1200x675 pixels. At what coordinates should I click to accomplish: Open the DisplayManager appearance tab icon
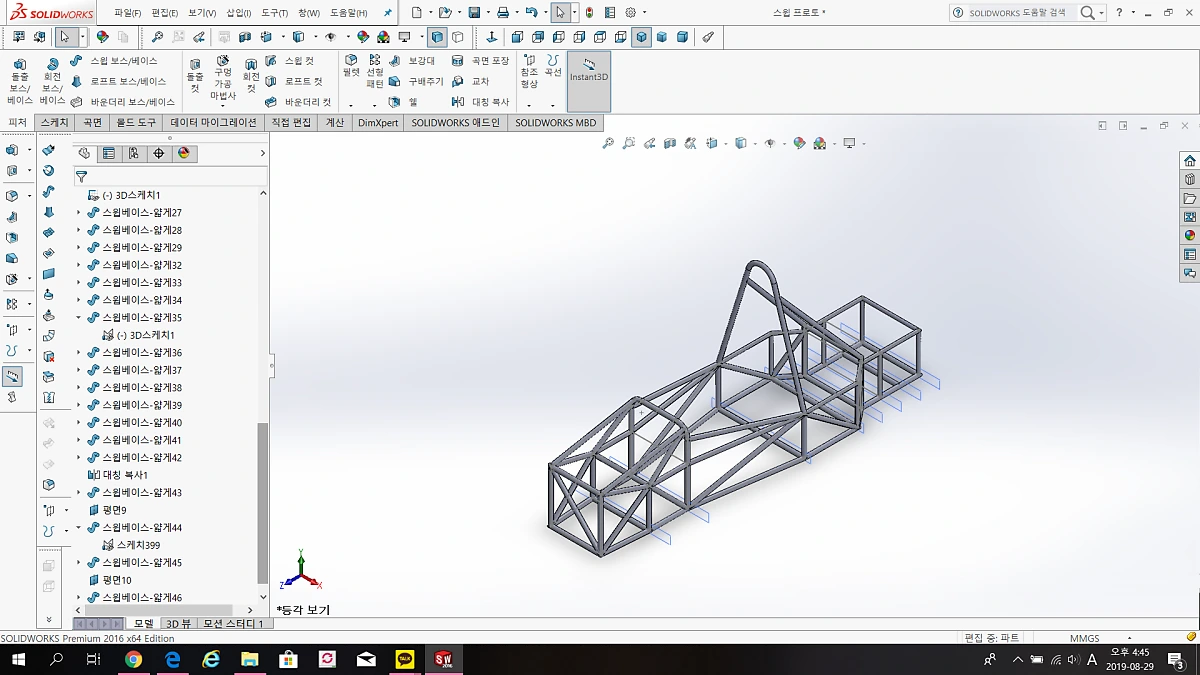183,153
